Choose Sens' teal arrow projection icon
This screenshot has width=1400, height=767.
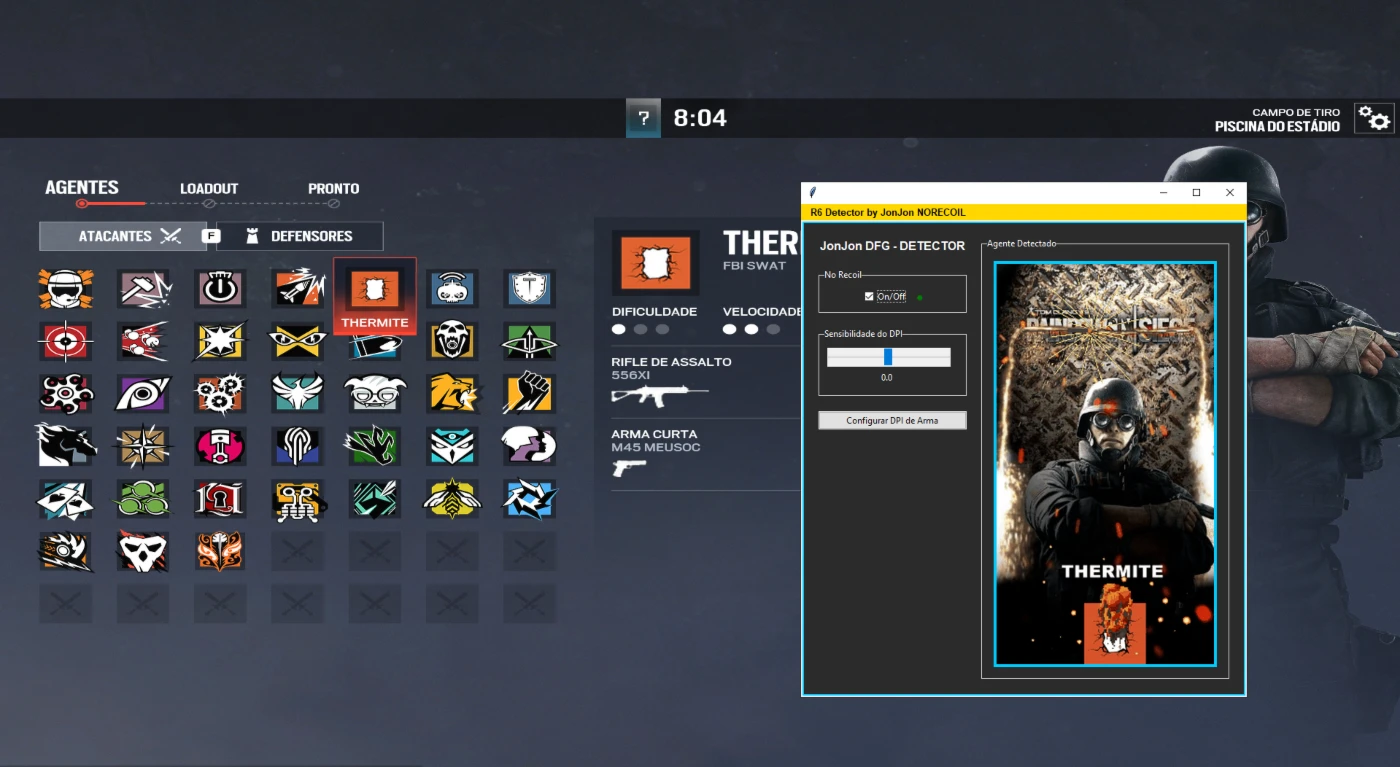click(x=375, y=499)
